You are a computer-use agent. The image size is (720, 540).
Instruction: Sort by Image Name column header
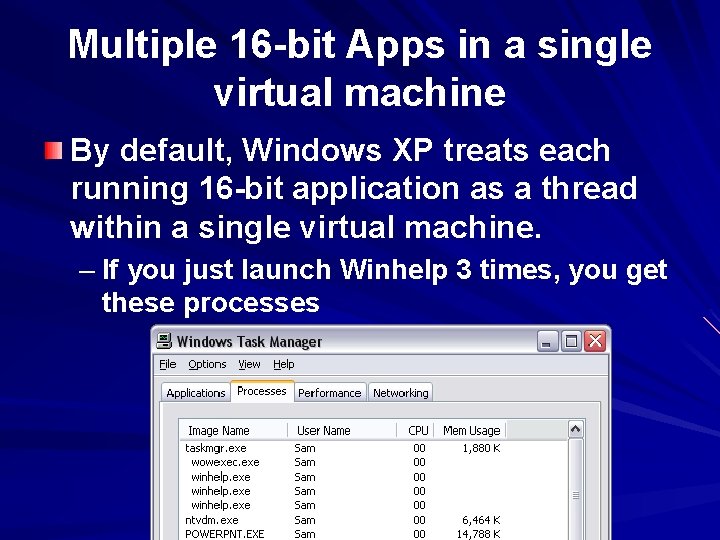click(233, 431)
